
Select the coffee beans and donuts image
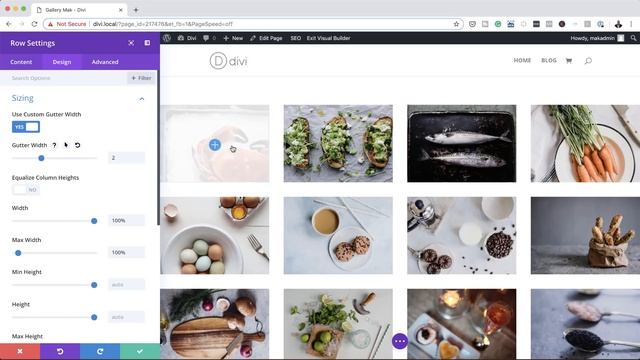[x=462, y=236]
